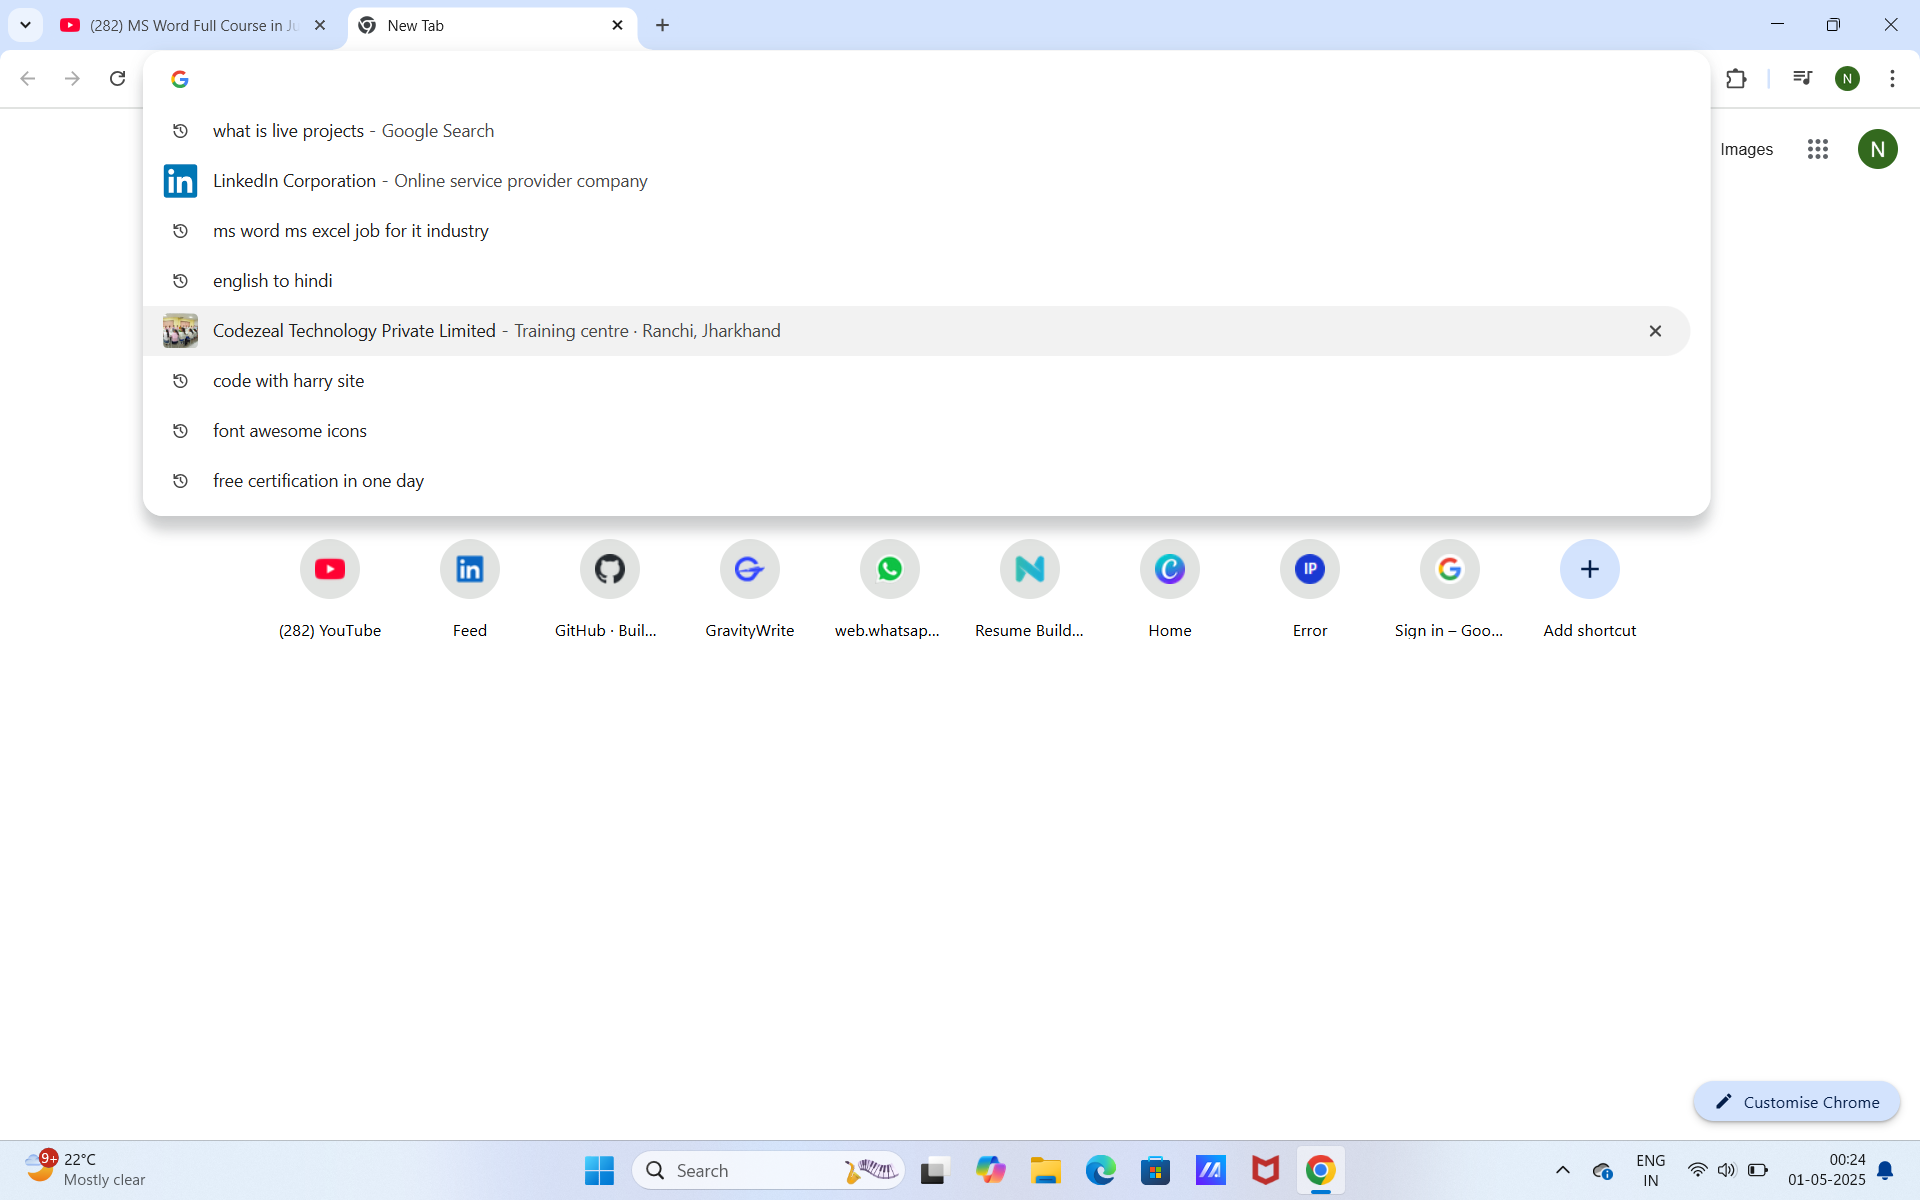The height and width of the screenshot is (1200, 1920).
Task: Click the battery tray icon
Action: coord(1758,1170)
